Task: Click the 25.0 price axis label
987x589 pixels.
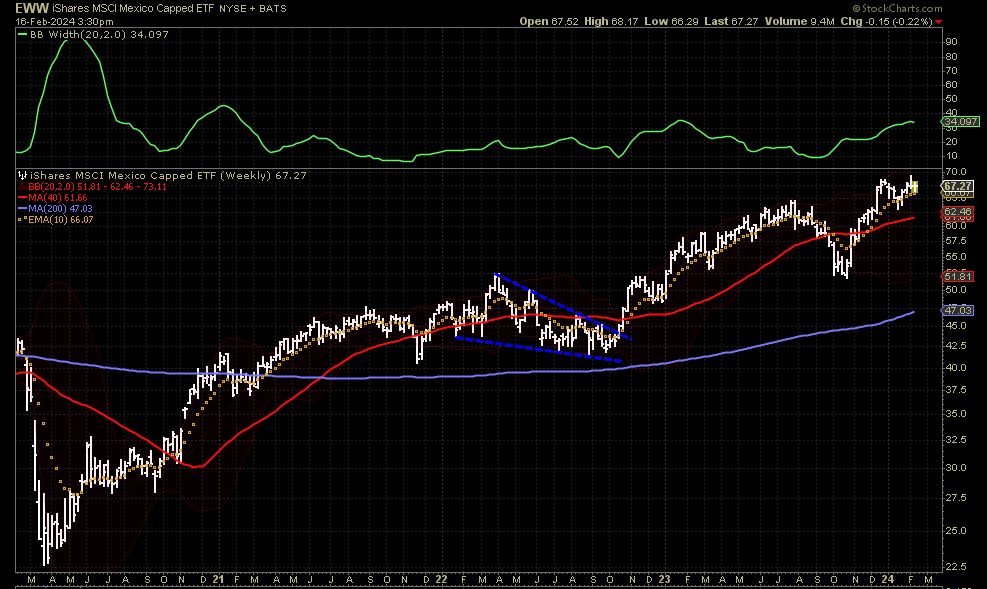Action: click(956, 530)
